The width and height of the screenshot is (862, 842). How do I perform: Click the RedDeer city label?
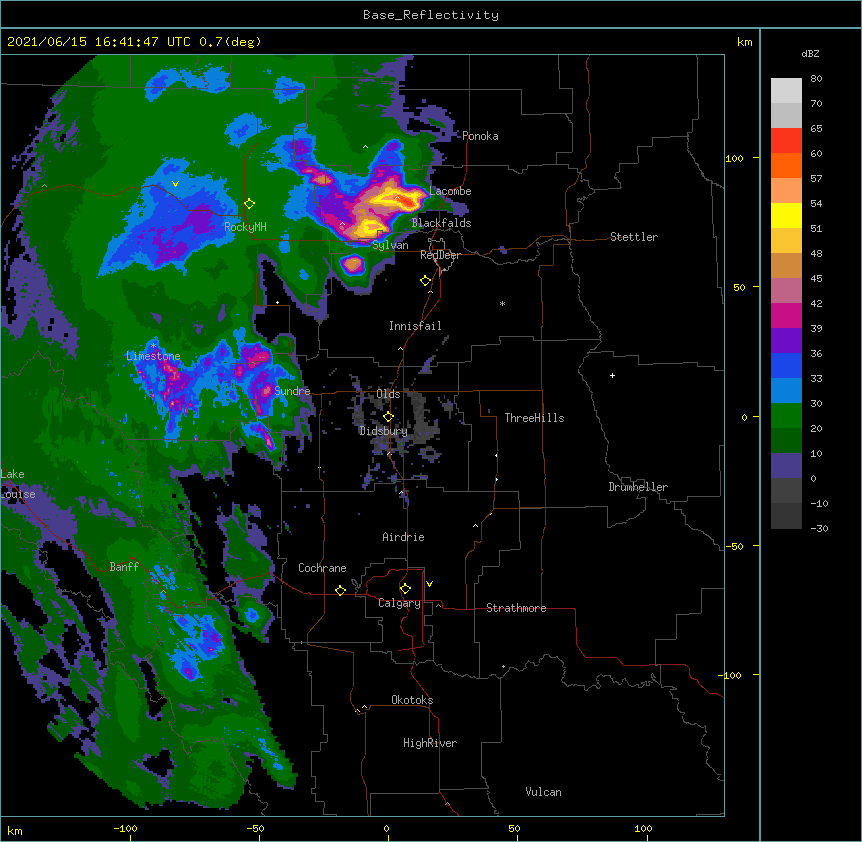[440, 255]
